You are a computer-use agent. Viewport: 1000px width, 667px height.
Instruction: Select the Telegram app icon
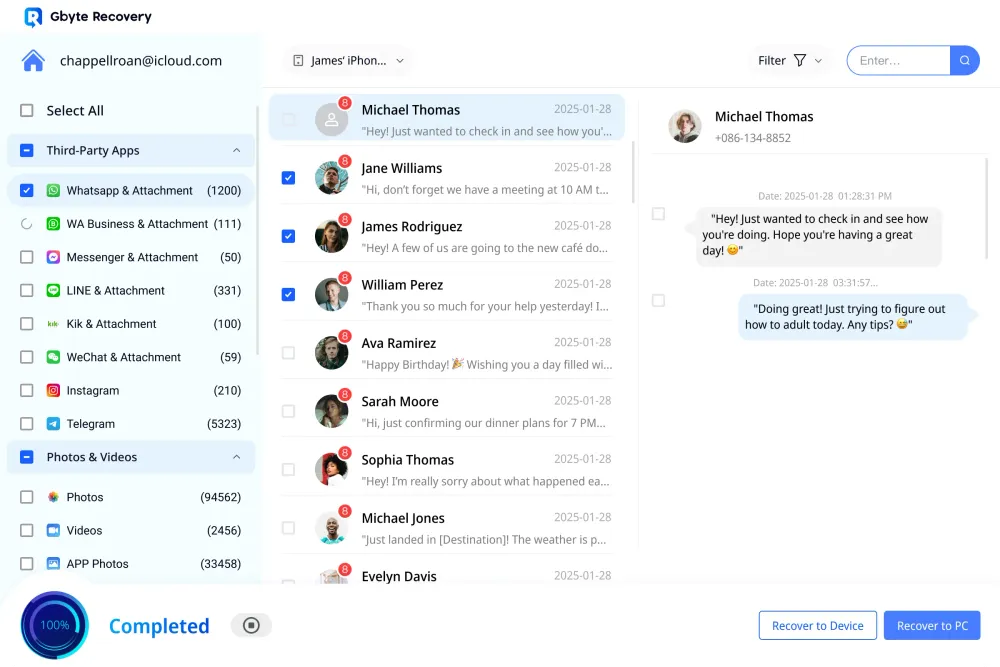coord(52,423)
